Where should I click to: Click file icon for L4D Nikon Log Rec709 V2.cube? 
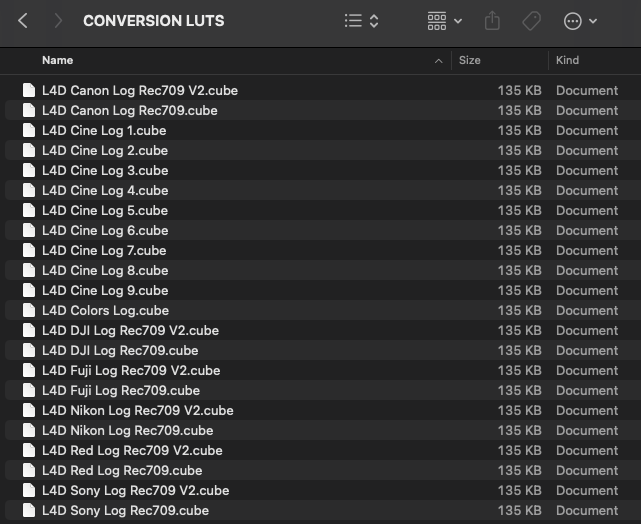click(x=29, y=410)
